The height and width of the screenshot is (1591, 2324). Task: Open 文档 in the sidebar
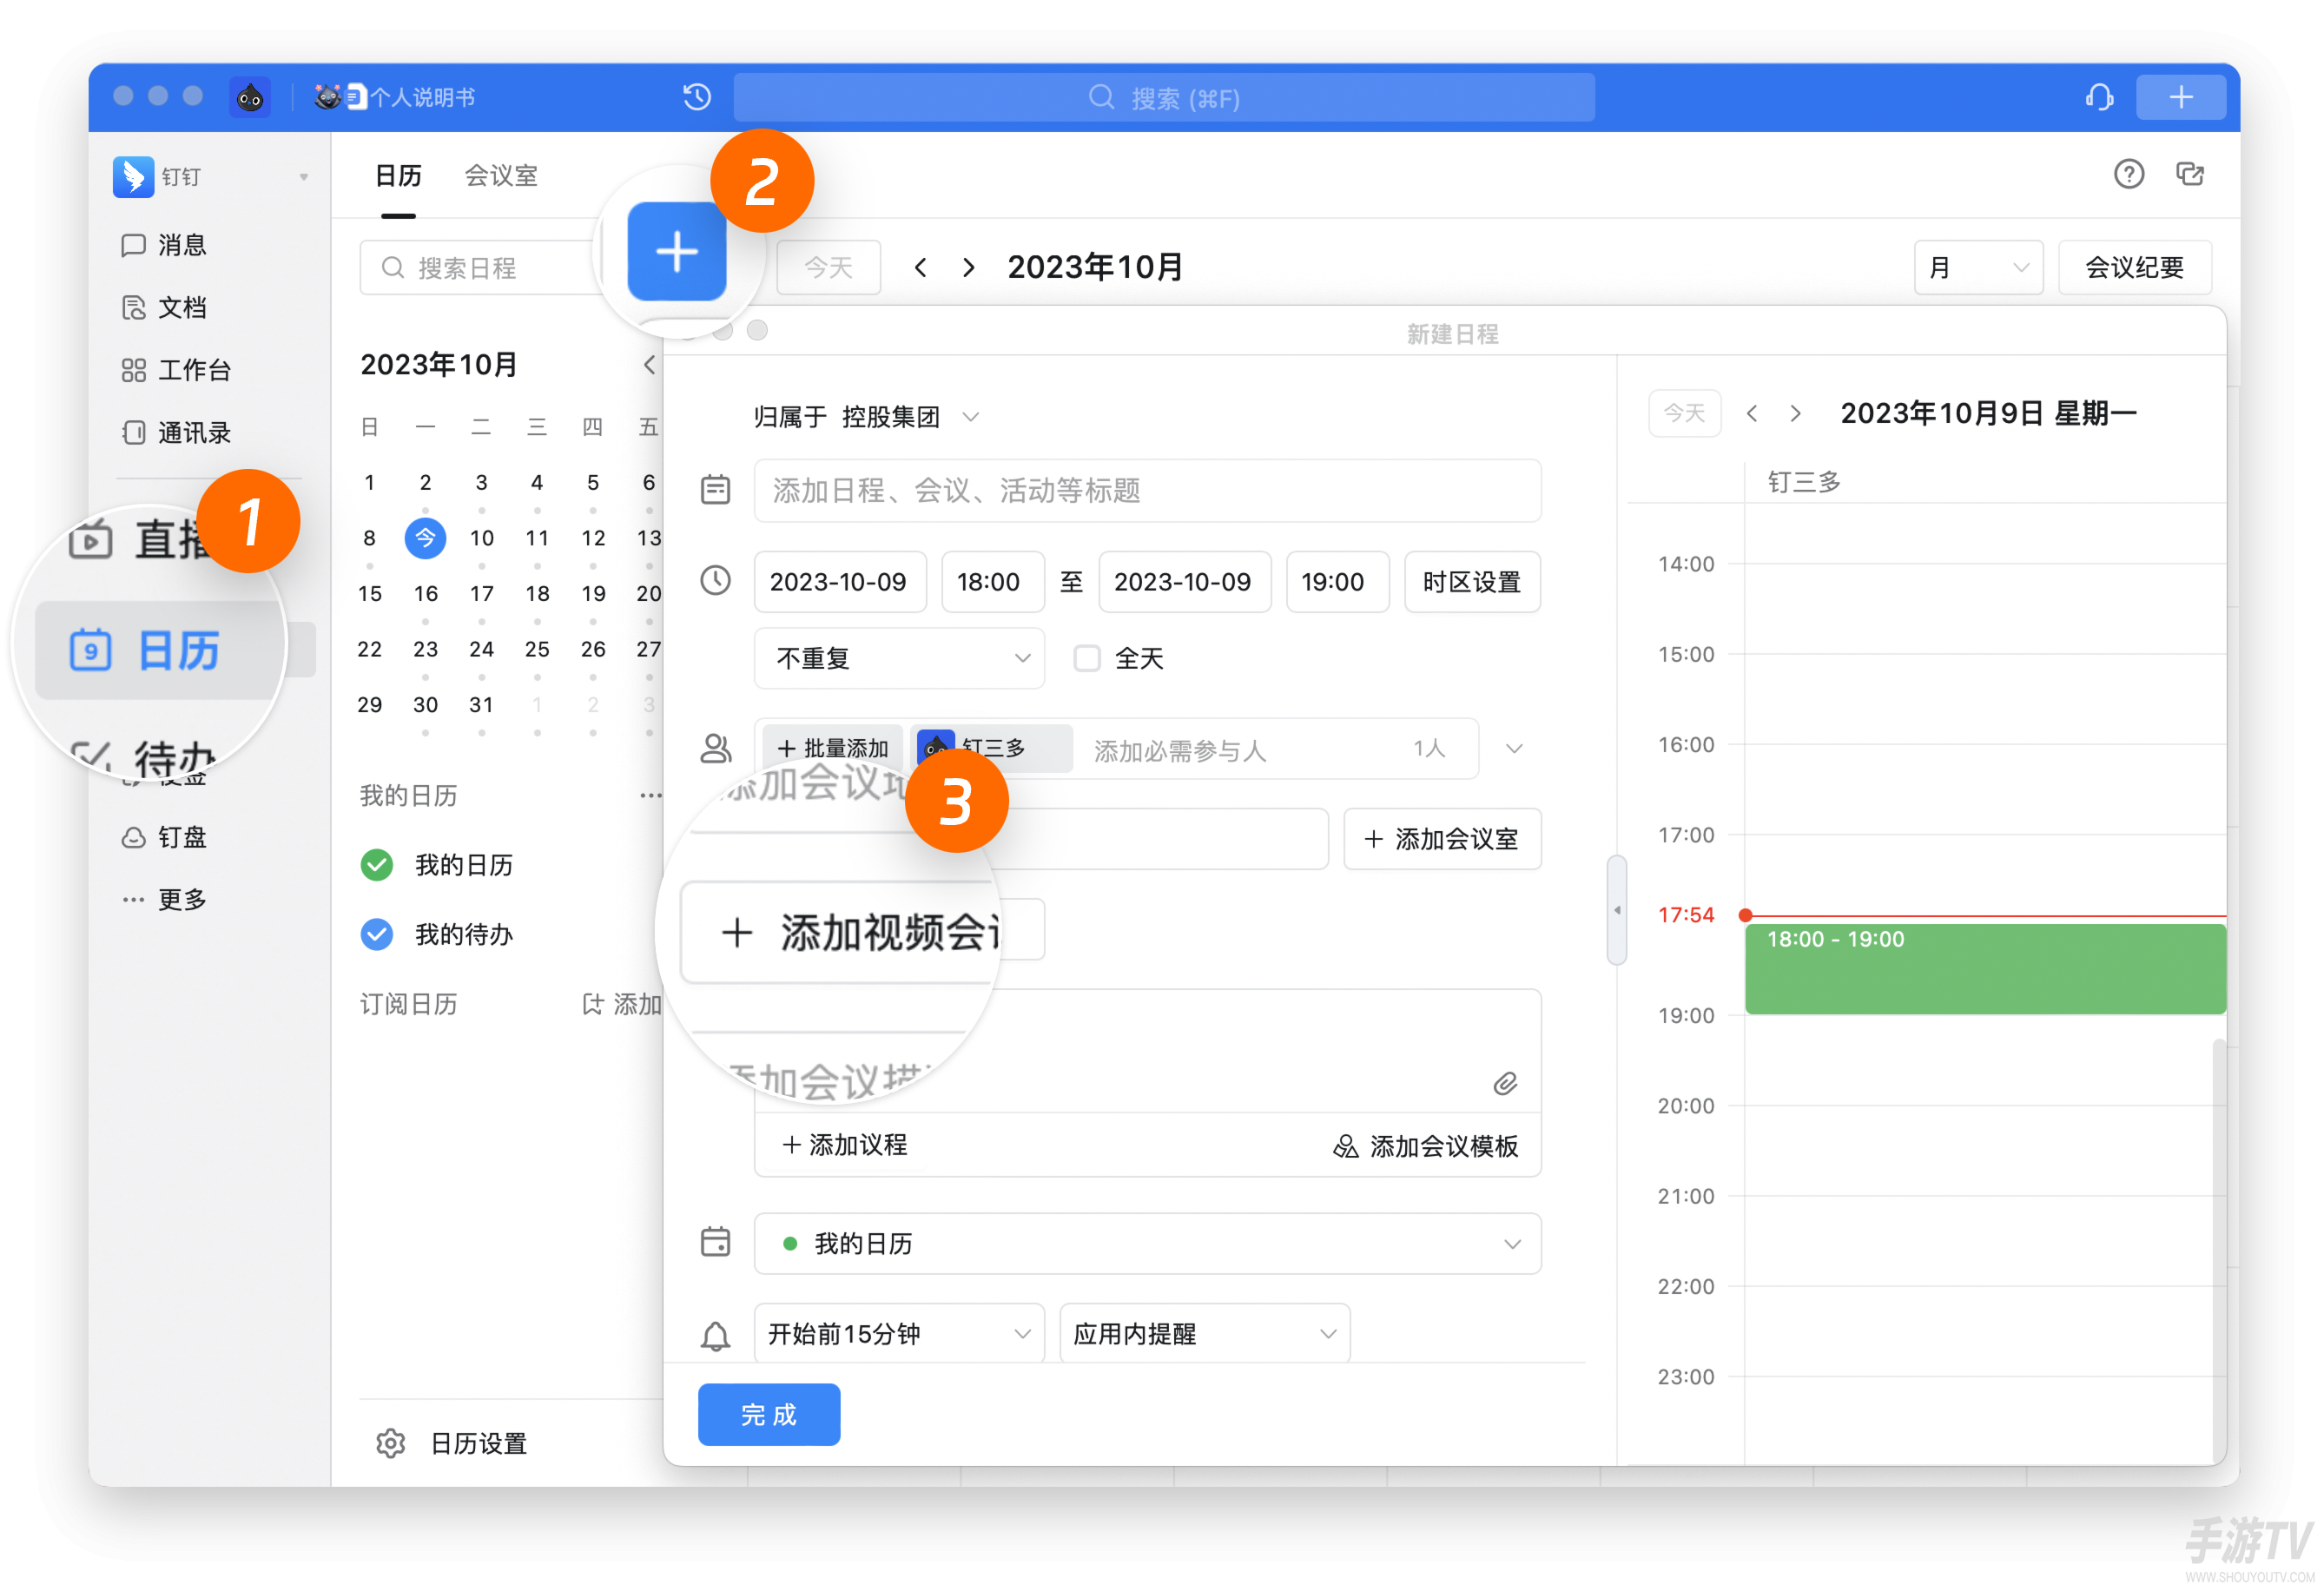(163, 307)
